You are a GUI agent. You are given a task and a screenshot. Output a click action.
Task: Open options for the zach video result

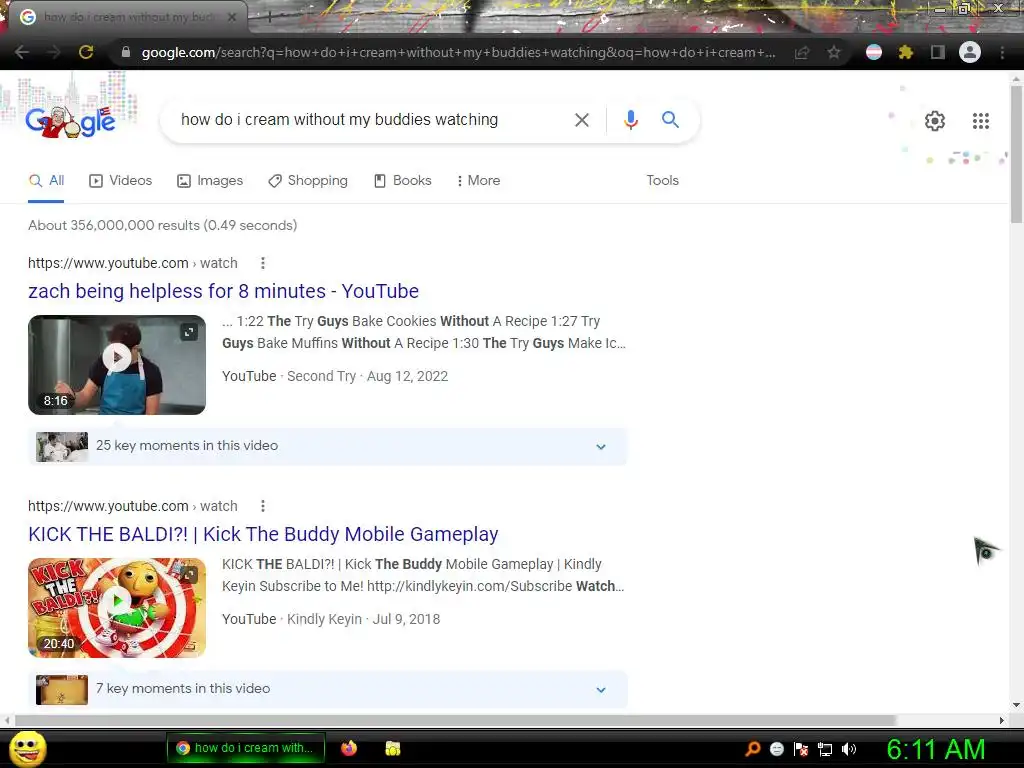tap(263, 263)
